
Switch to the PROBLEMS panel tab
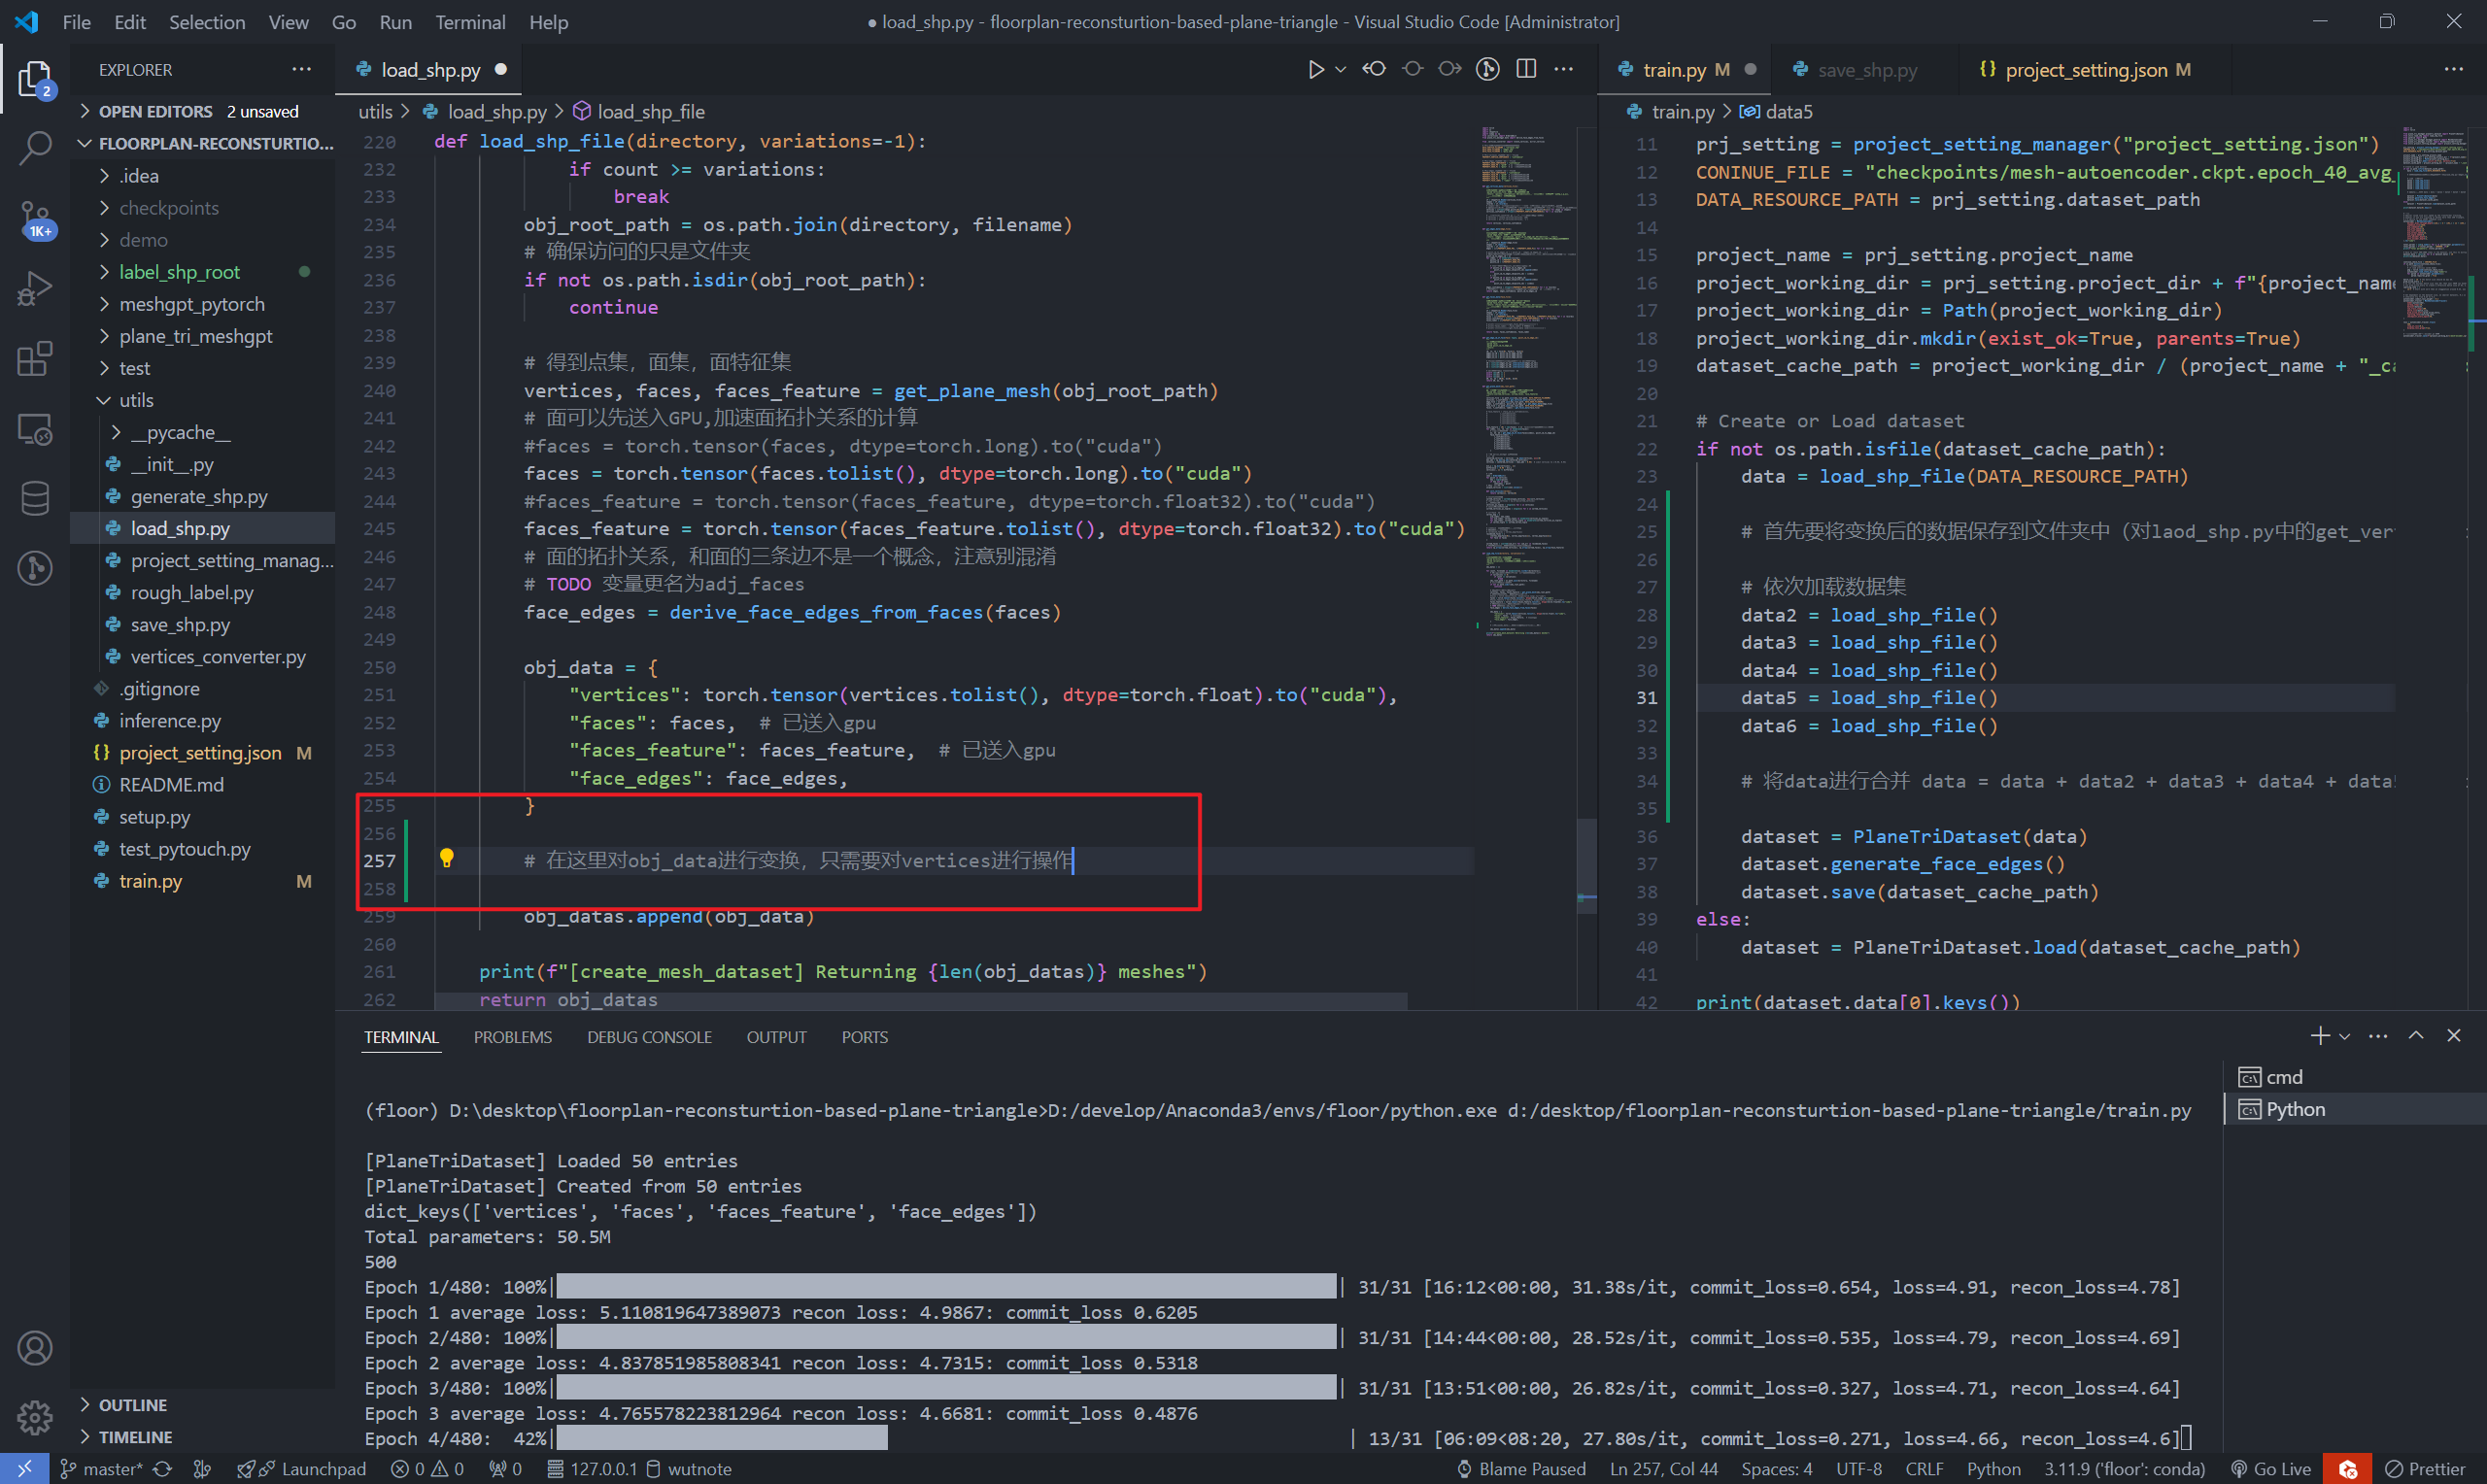click(x=513, y=1037)
